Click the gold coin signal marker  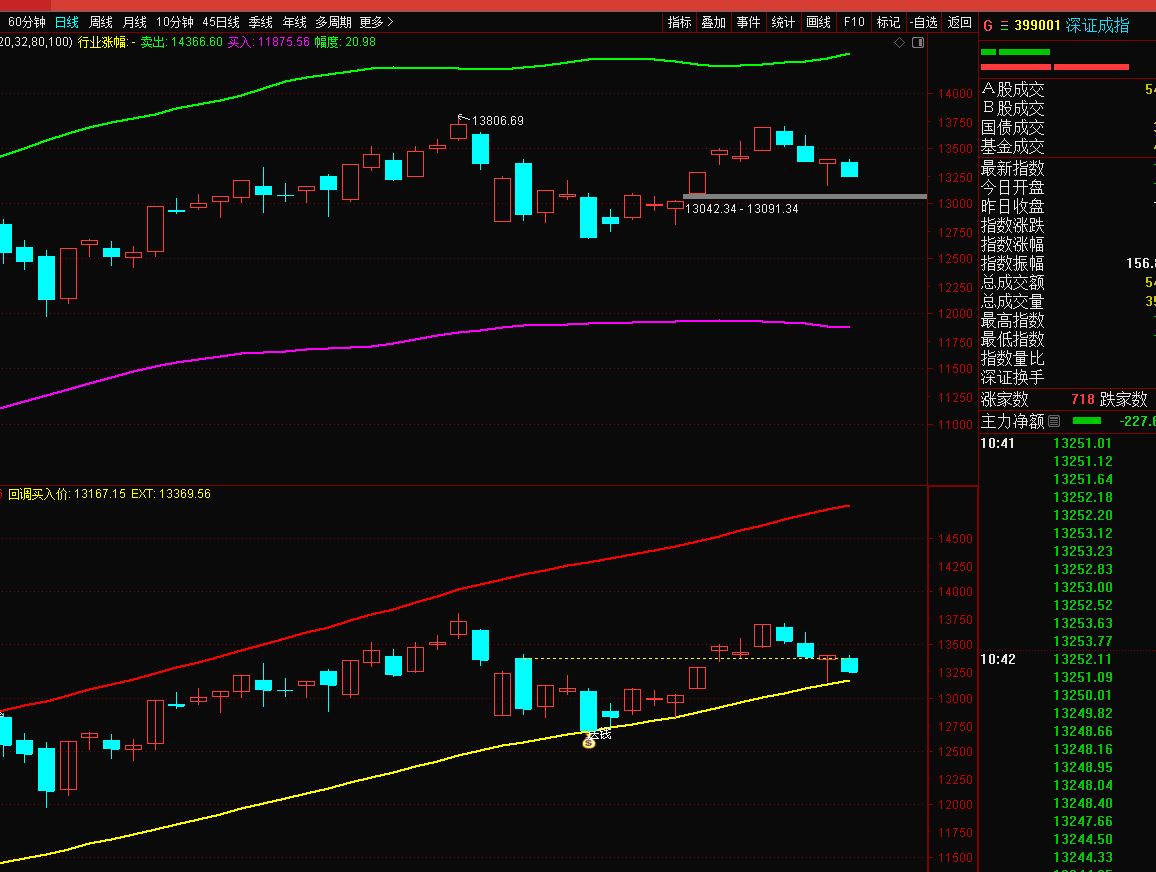click(588, 742)
